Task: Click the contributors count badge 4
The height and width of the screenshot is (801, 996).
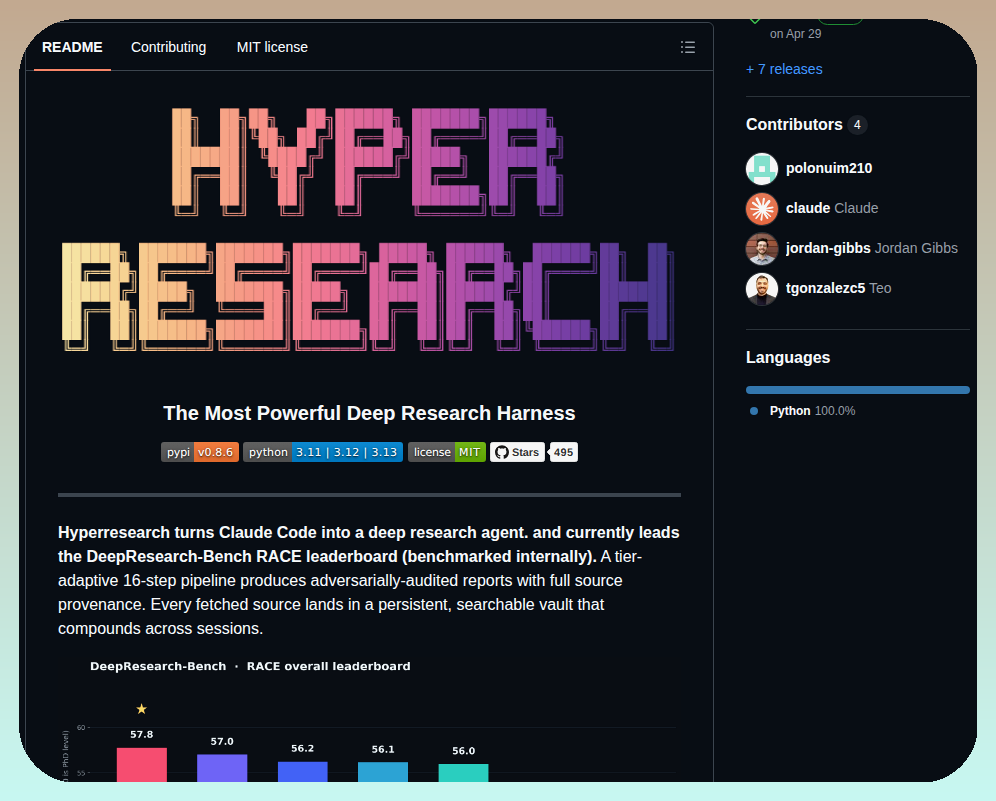Action: [x=857, y=125]
